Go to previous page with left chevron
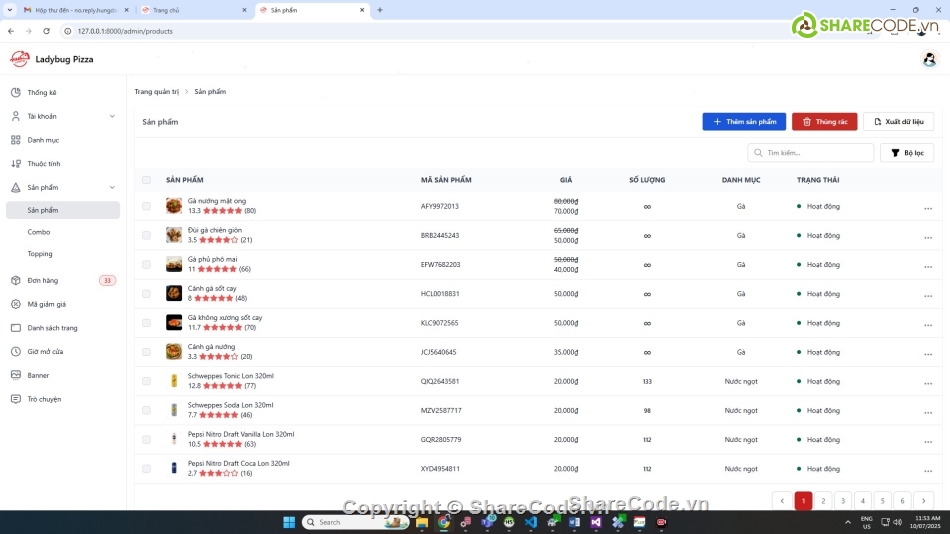950x534 pixels. point(782,501)
